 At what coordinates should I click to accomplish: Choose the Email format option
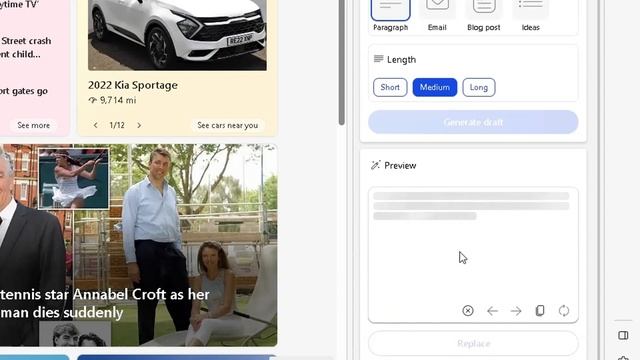tap(437, 16)
